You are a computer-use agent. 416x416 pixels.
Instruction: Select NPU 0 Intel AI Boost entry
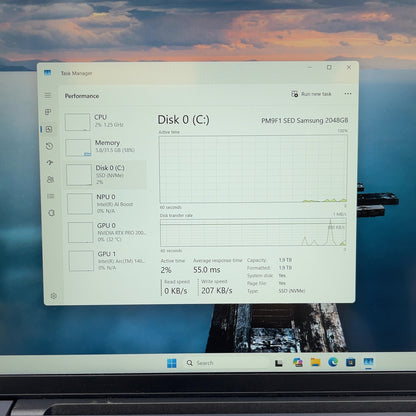(x=107, y=204)
